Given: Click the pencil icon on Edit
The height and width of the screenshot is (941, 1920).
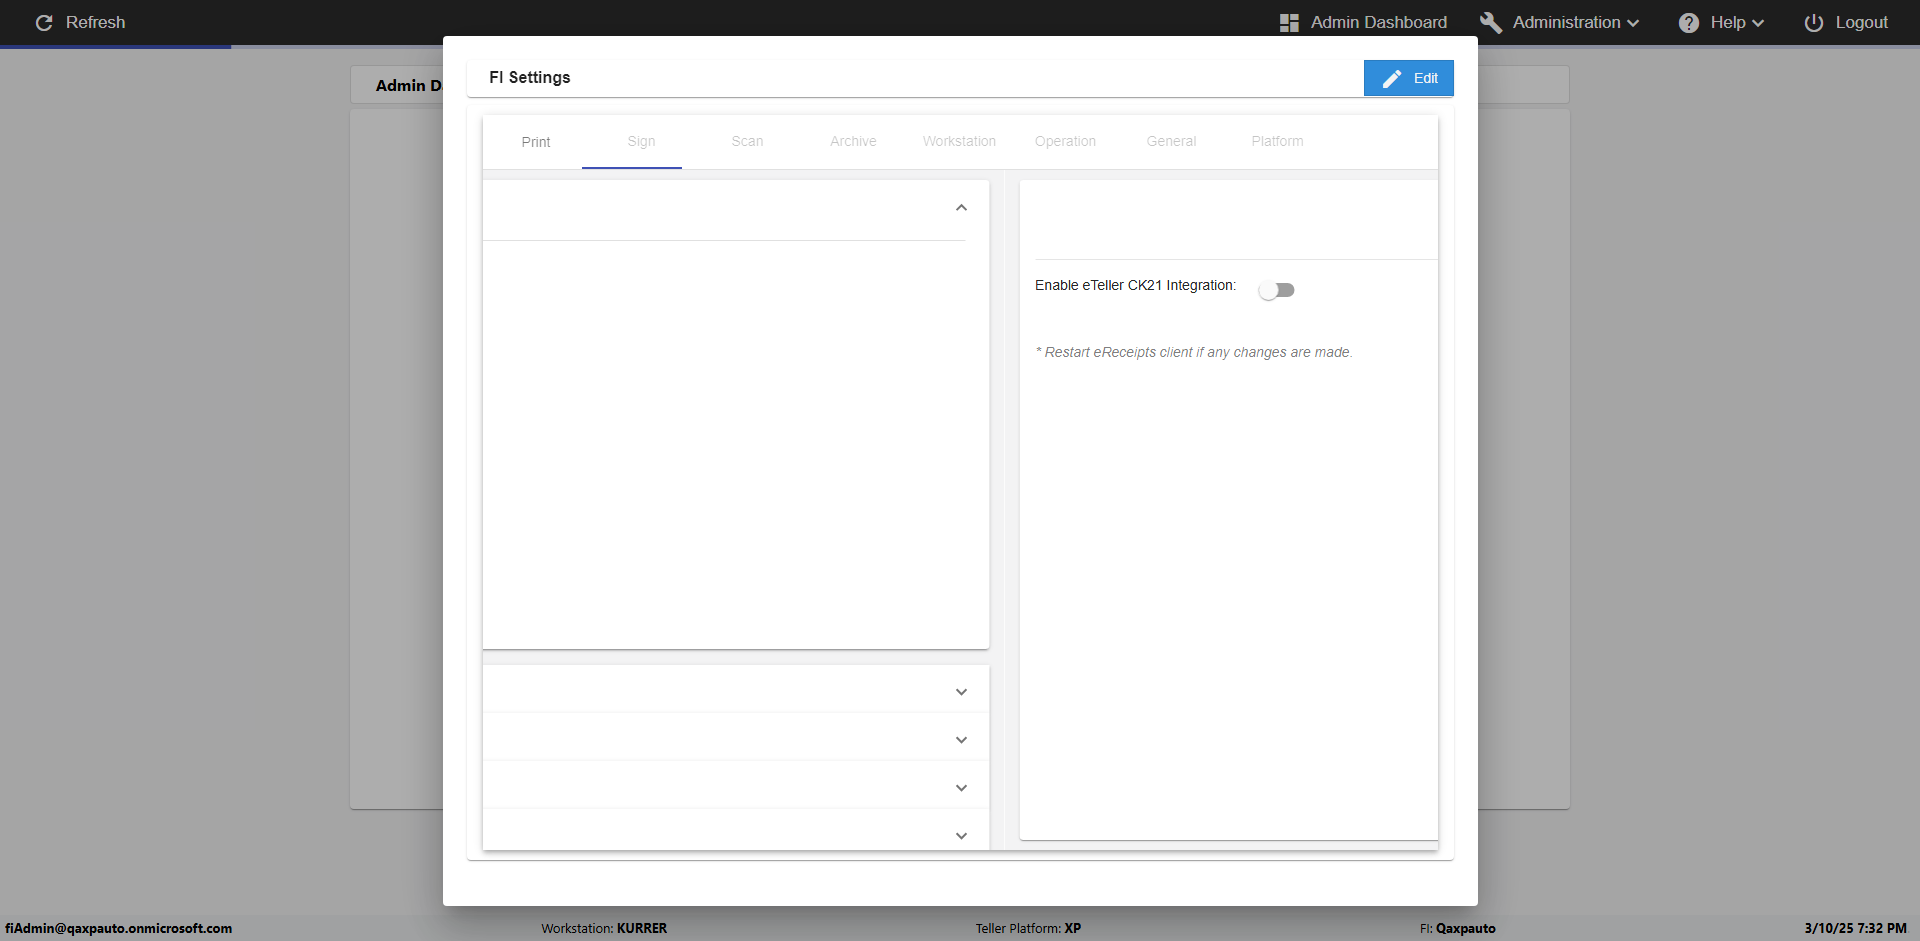Looking at the screenshot, I should click(1392, 78).
